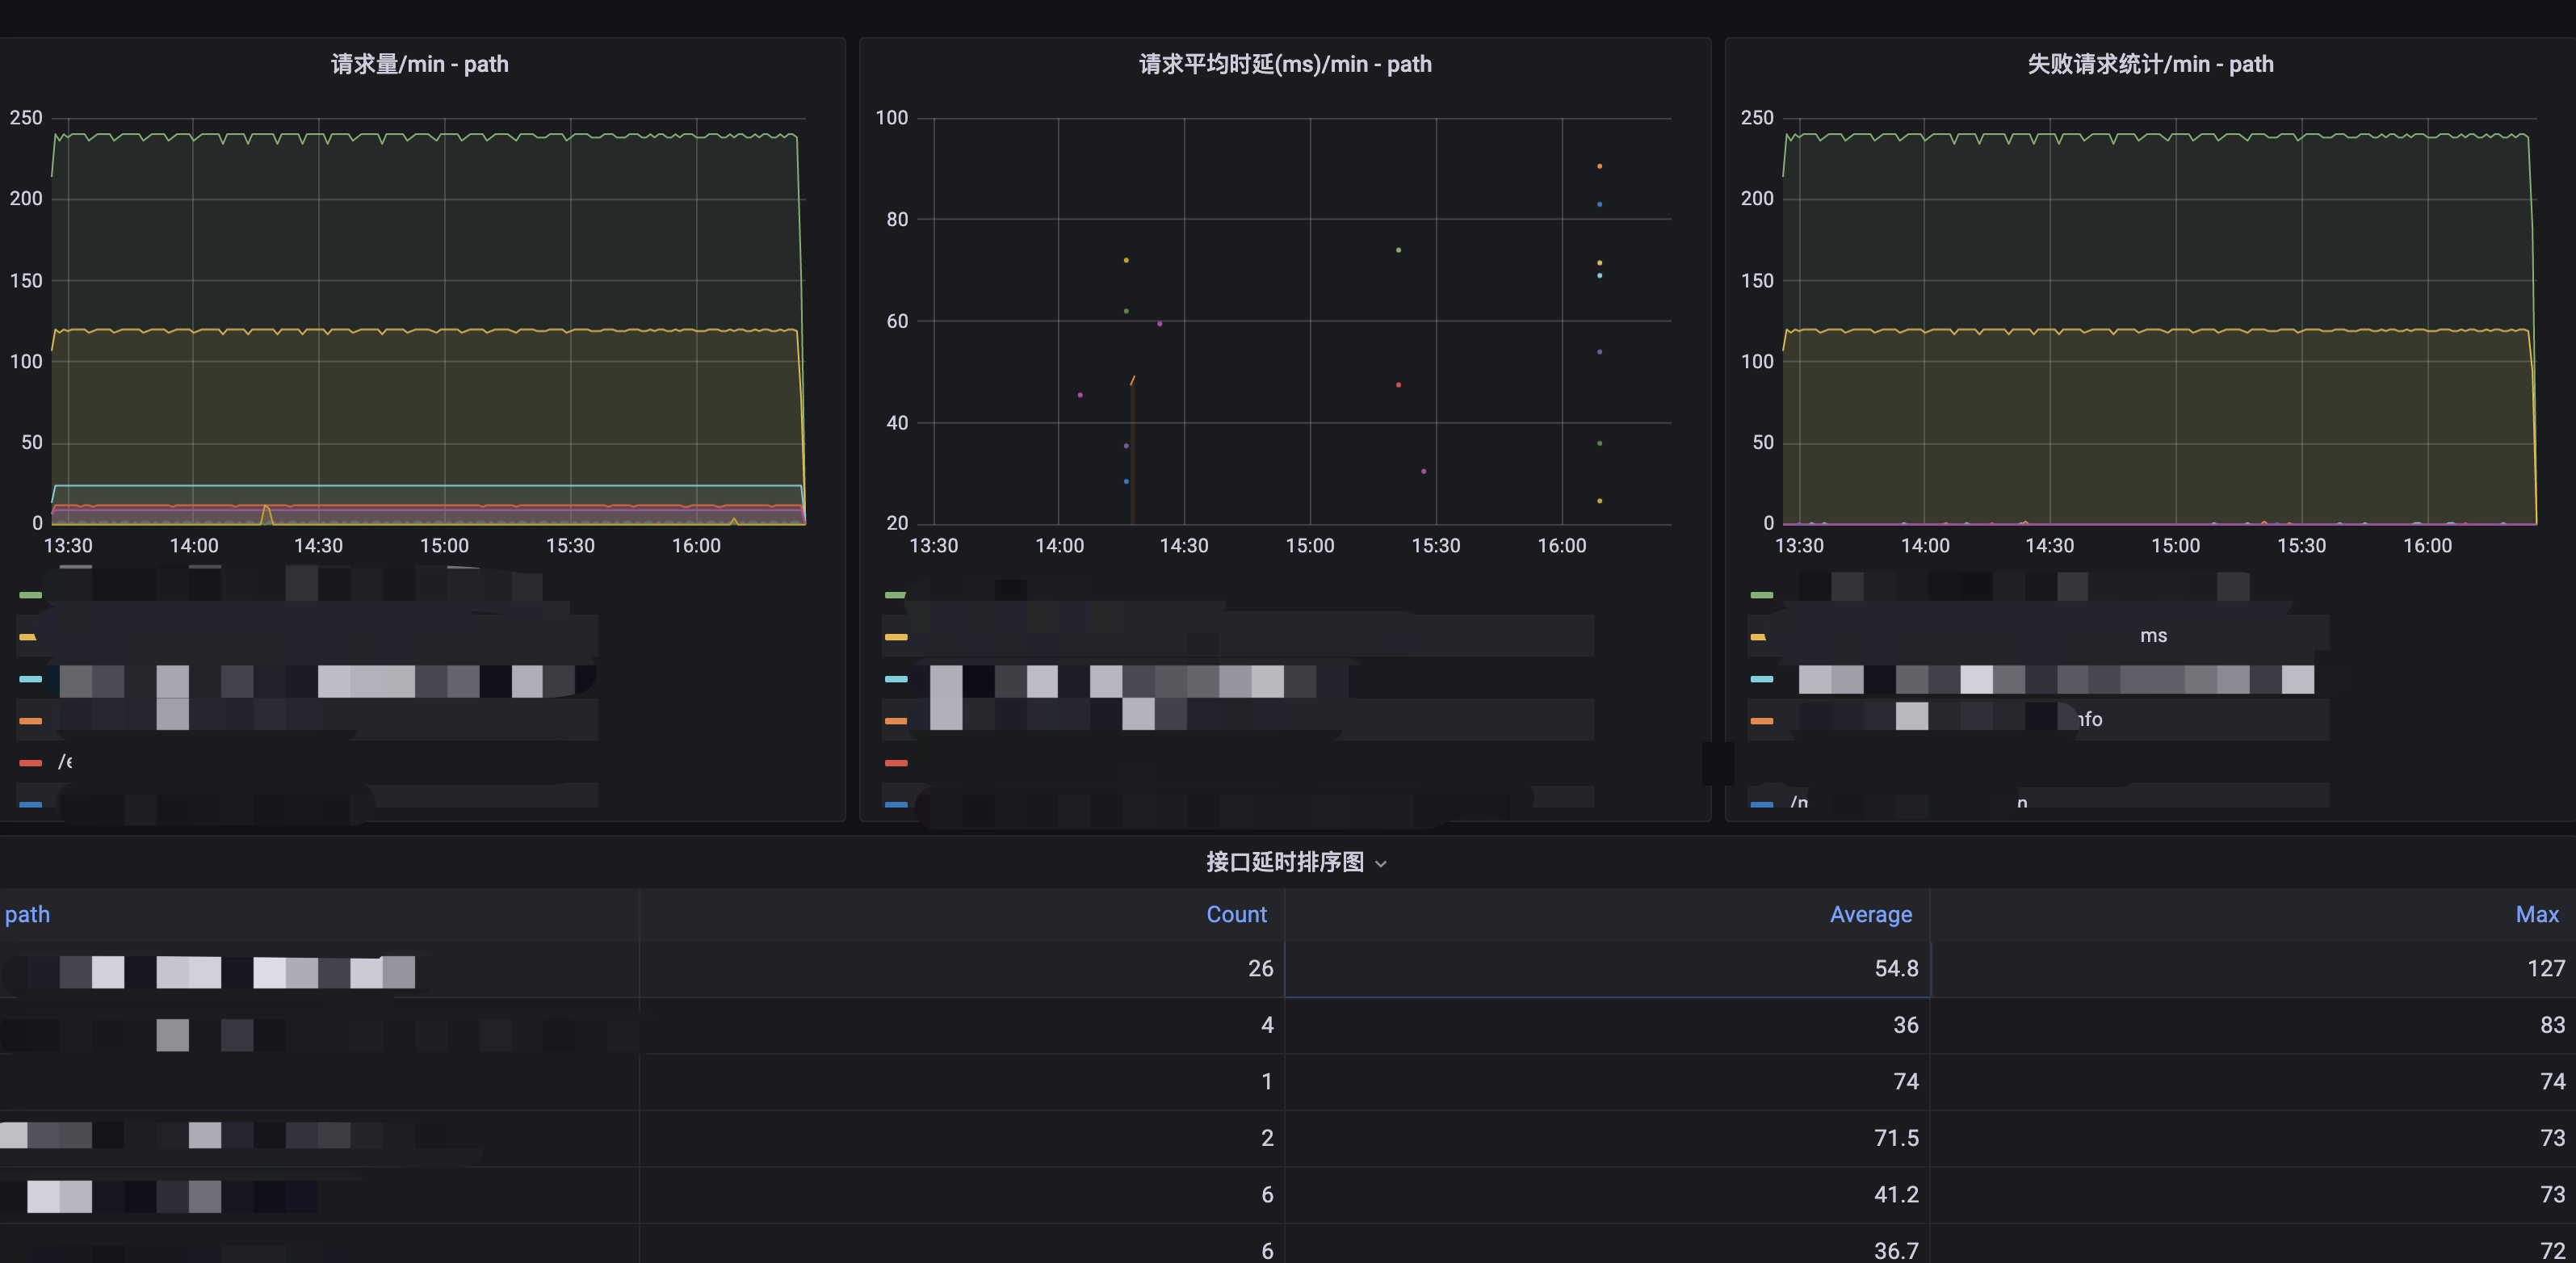Sort table by the path column header
The image size is (2576, 1263).
pos(27,914)
